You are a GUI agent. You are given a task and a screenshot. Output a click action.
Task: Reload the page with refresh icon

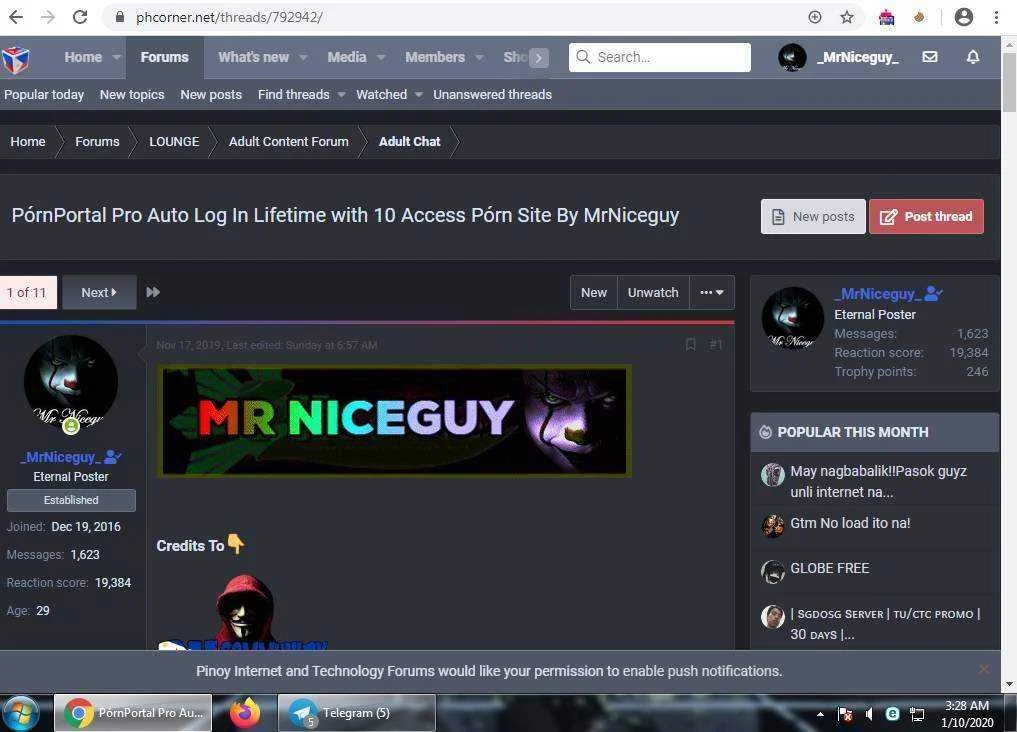pos(80,17)
